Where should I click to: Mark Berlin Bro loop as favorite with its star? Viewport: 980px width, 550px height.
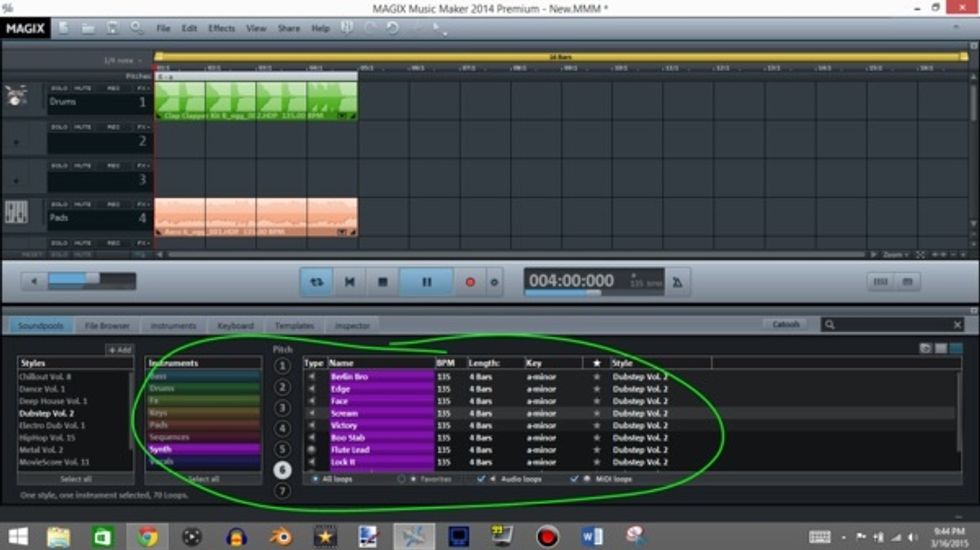(x=596, y=376)
